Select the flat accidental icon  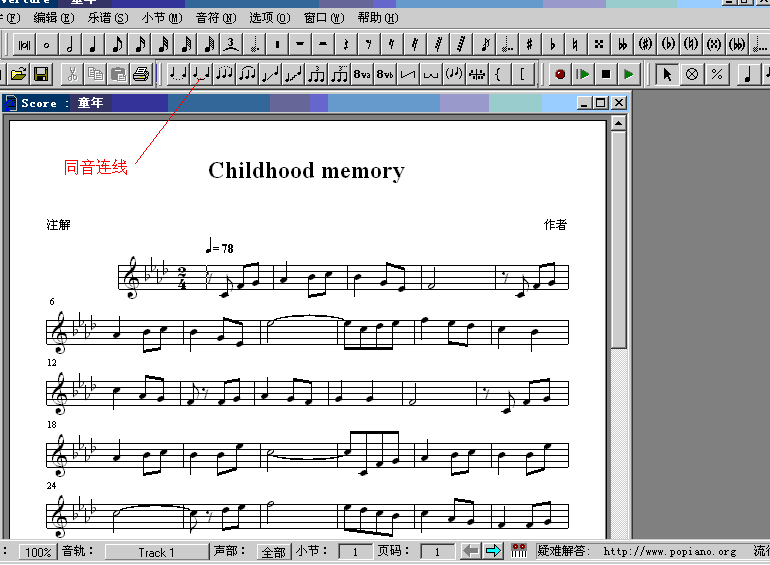552,45
